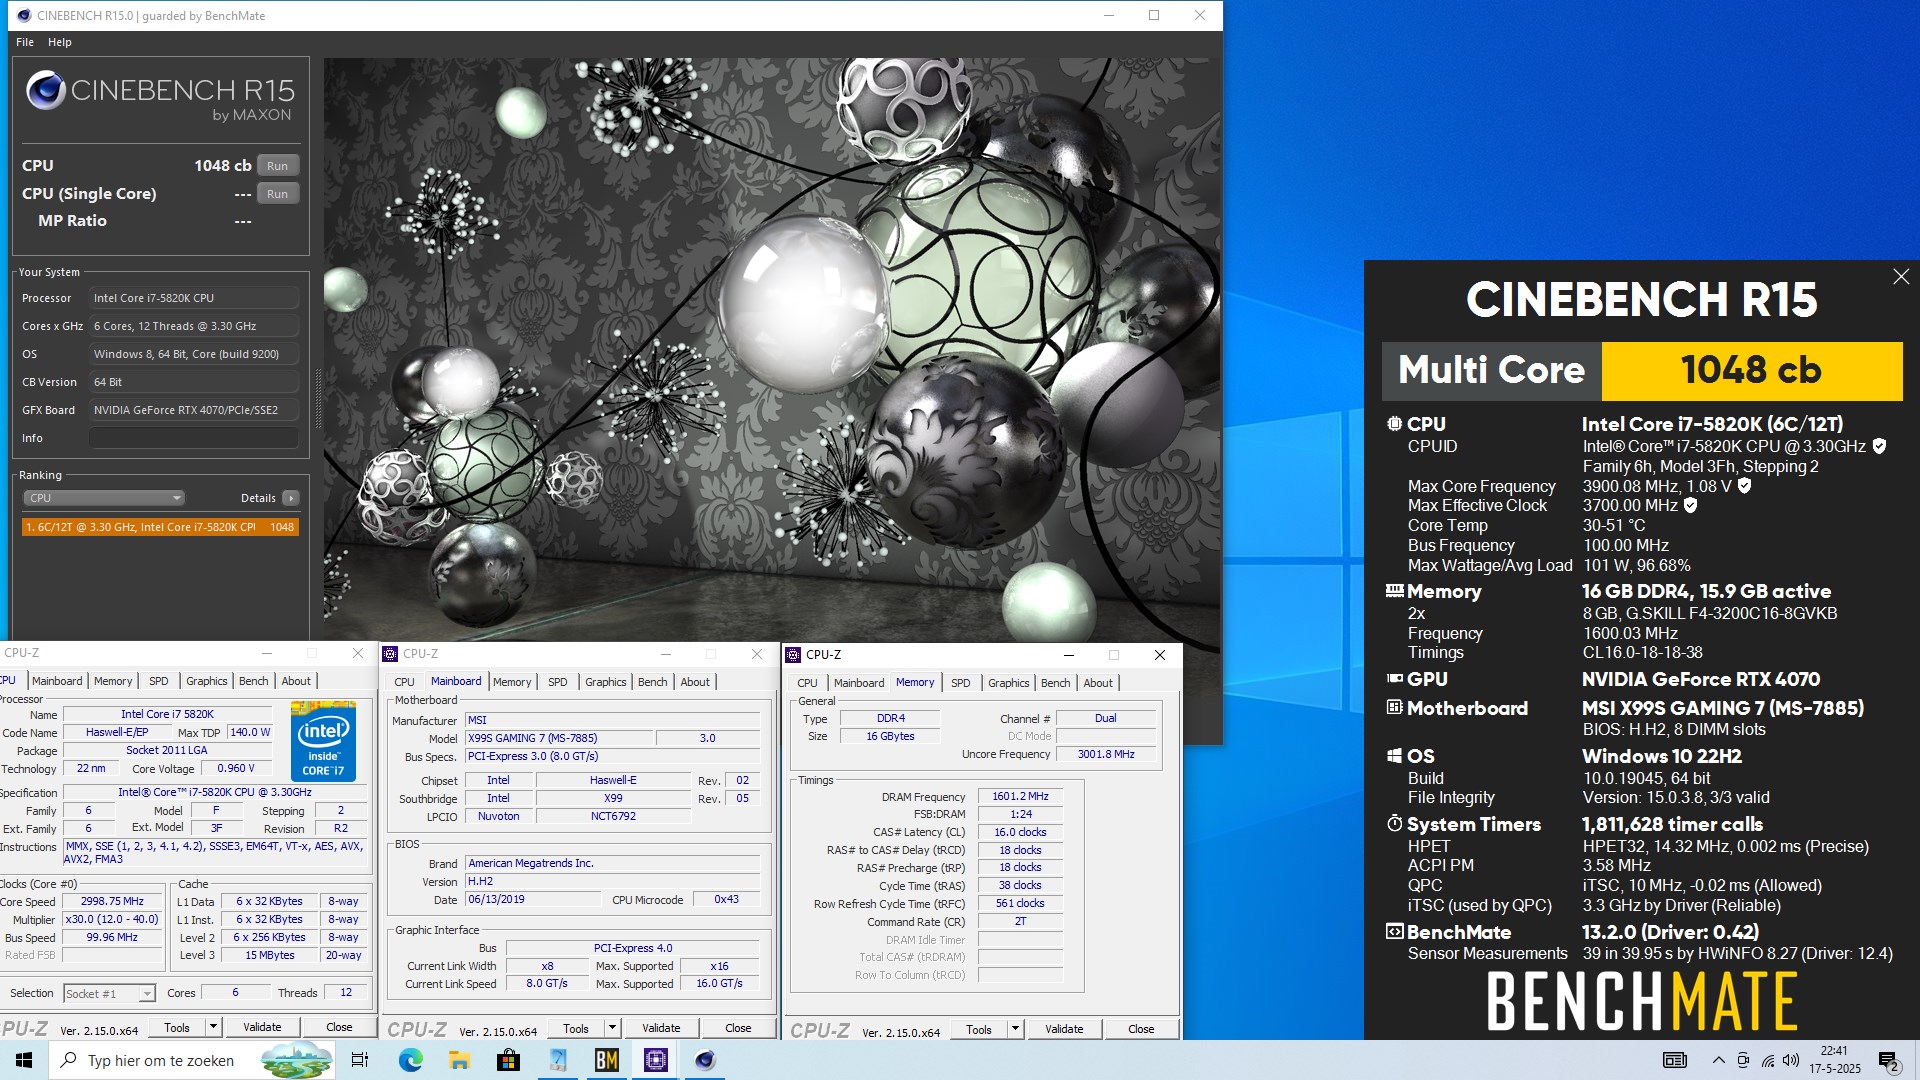Viewport: 1920px width, 1080px height.
Task: Click the CPU-Z Memory window title icon
Action: tap(793, 655)
